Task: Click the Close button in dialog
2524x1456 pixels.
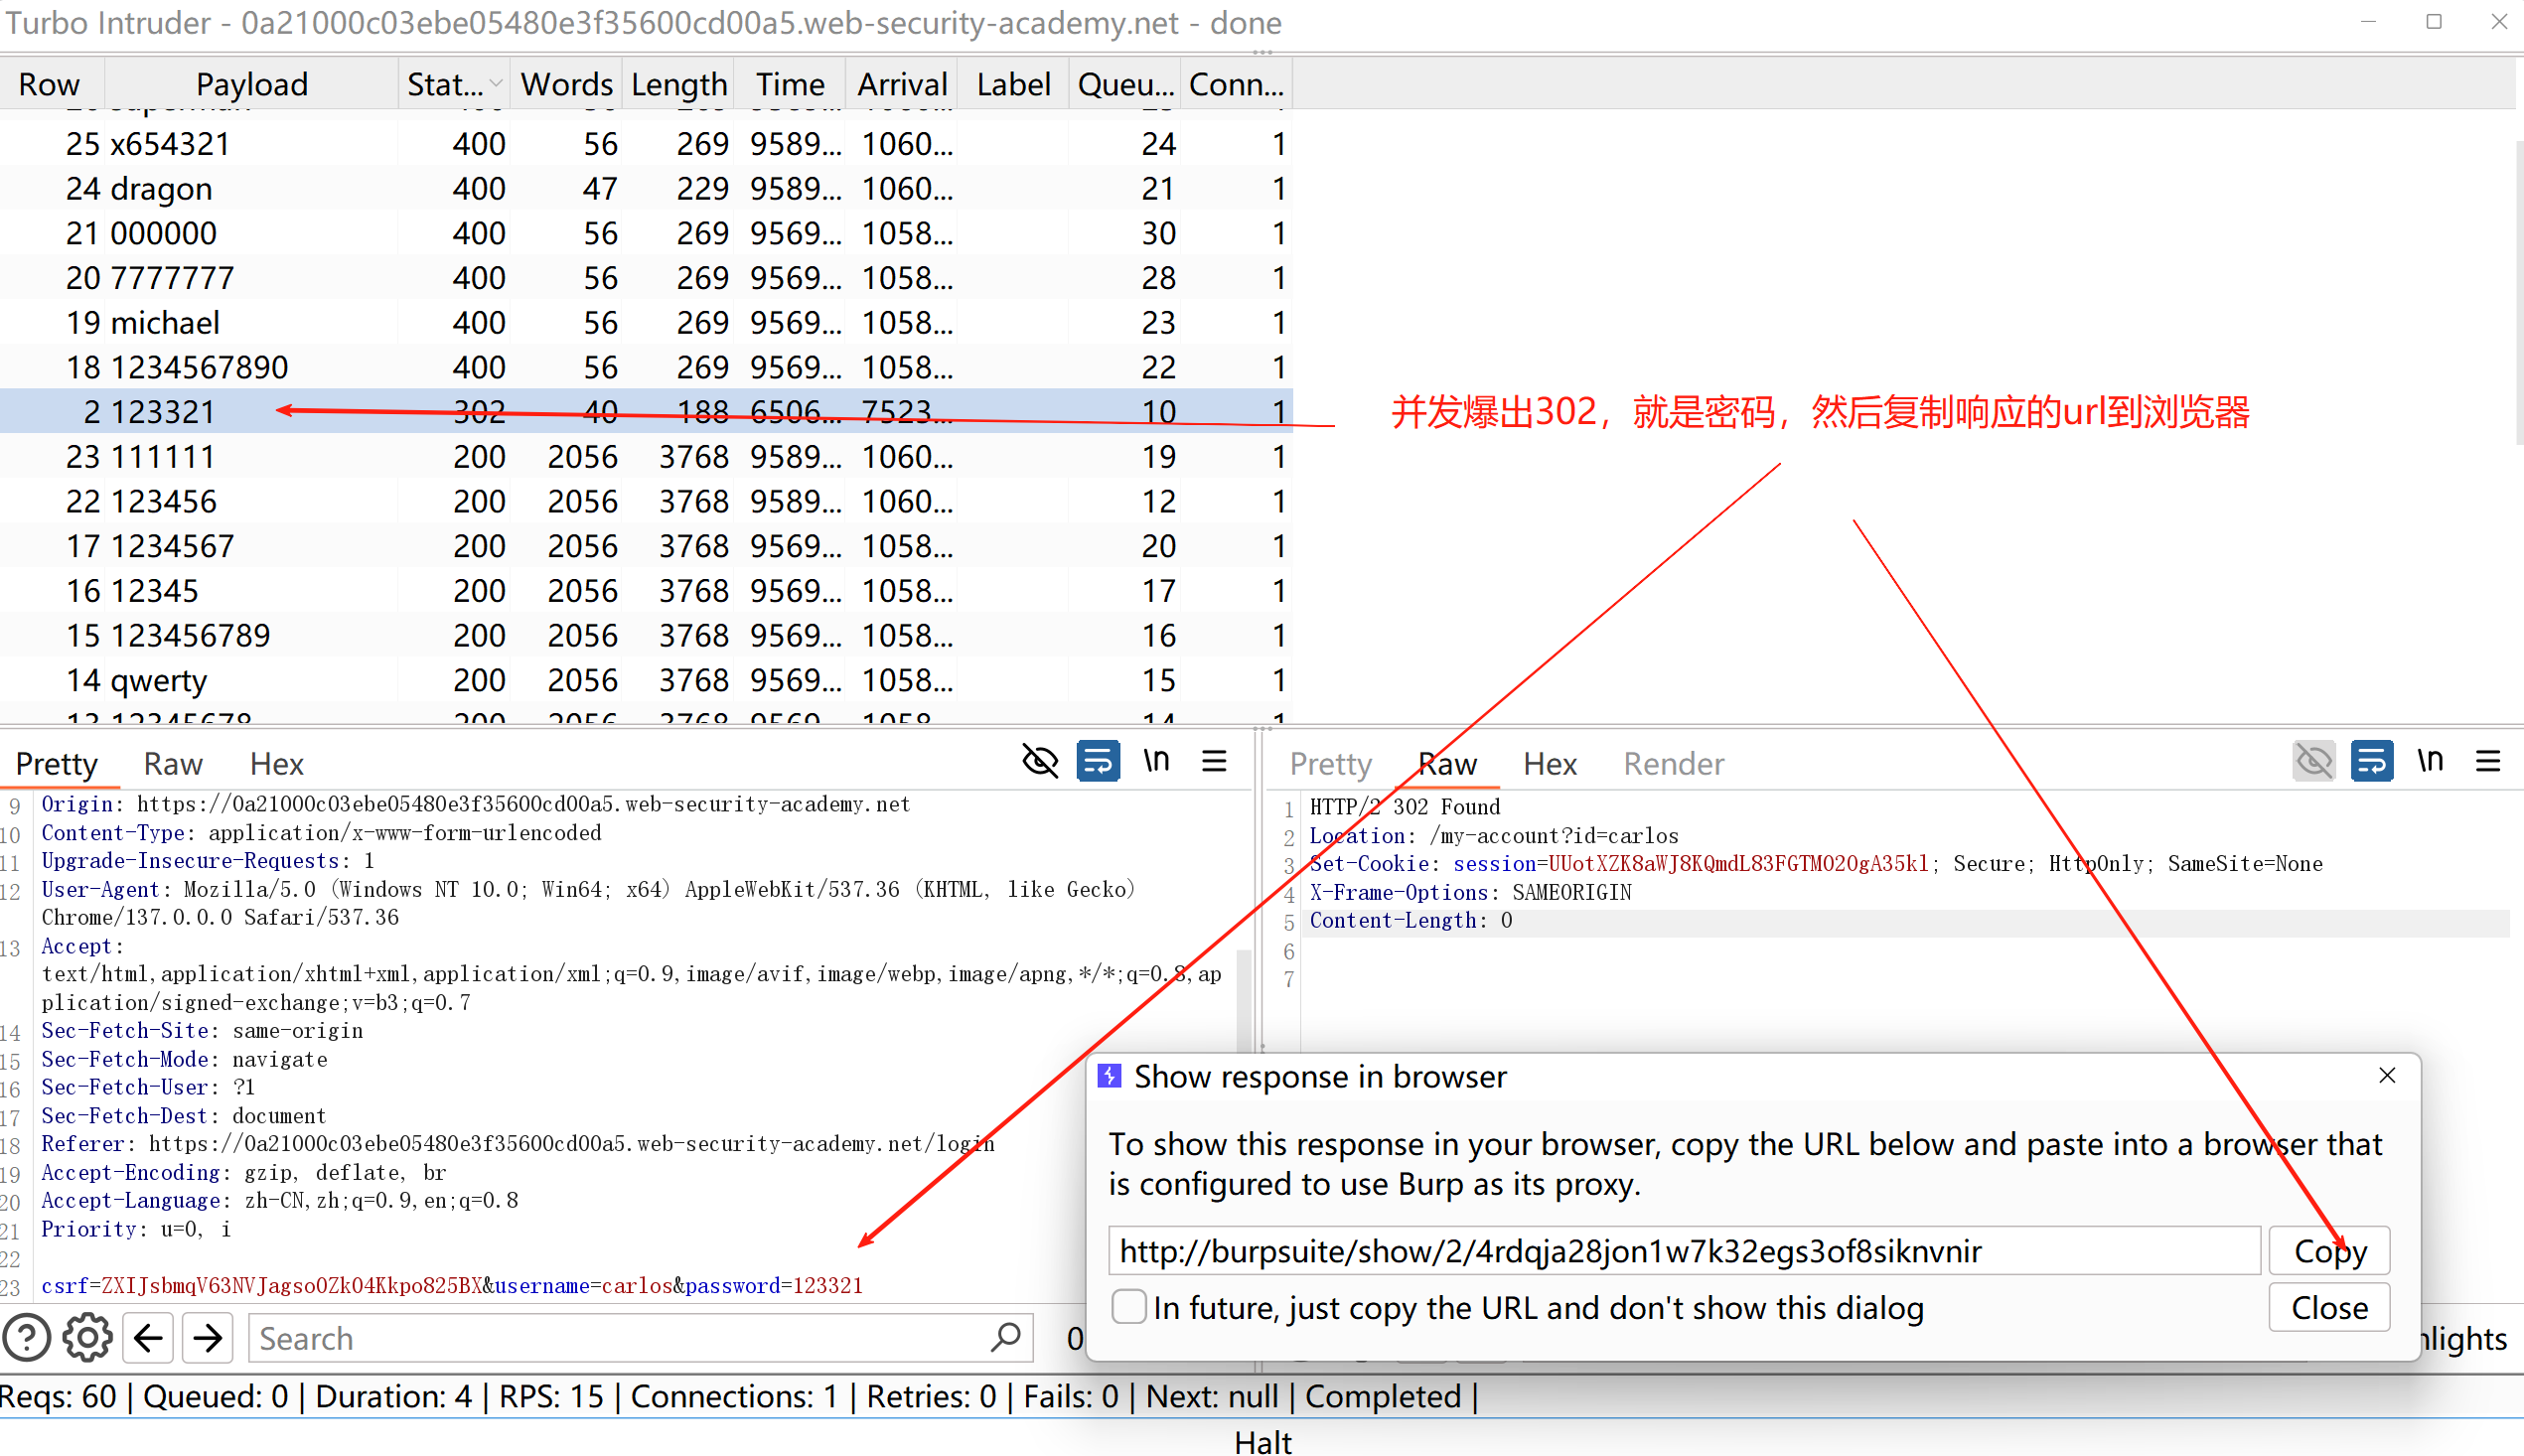Action: click(x=2329, y=1308)
